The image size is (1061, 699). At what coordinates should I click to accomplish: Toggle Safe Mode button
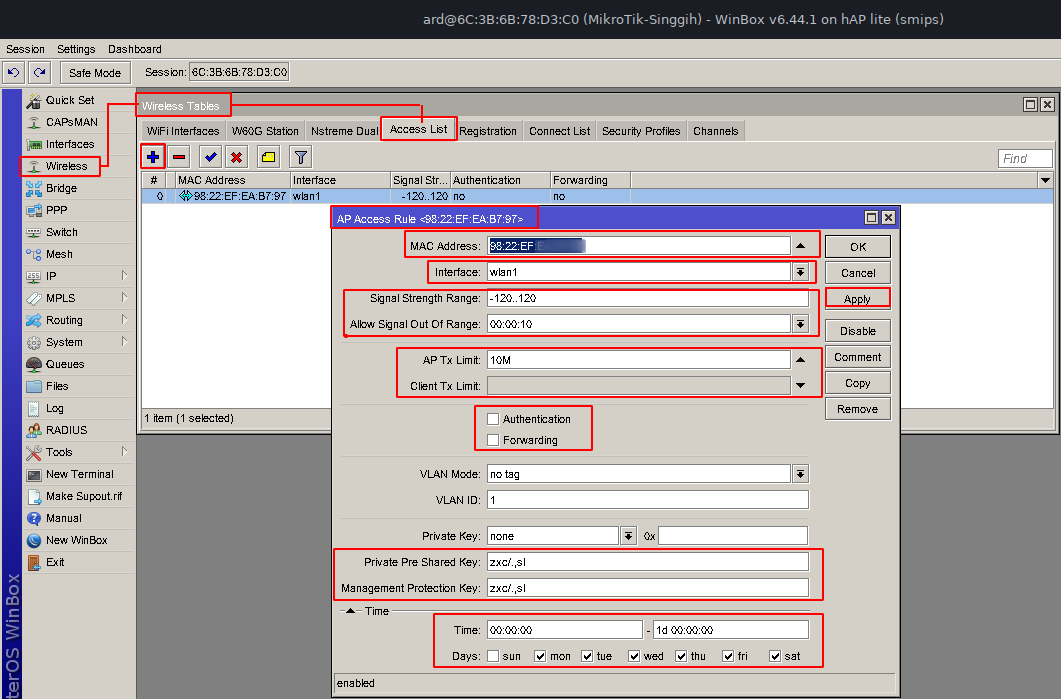[x=95, y=72]
